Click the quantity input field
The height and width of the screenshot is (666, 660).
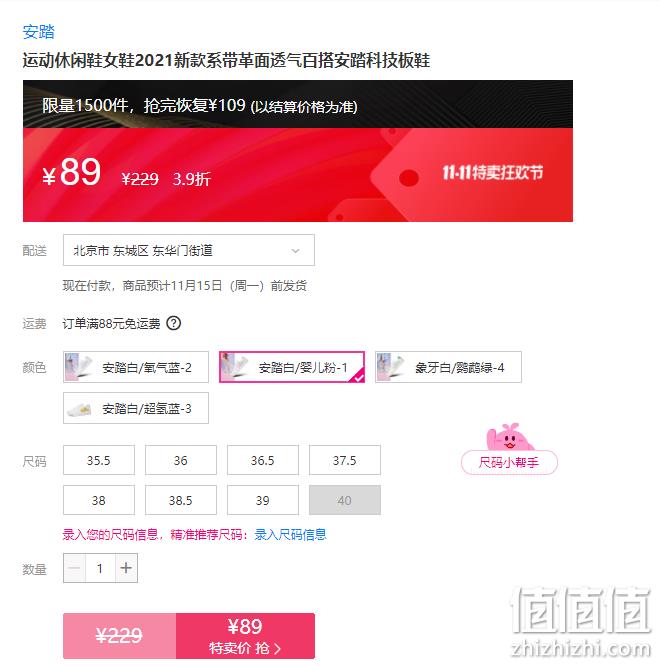(100, 568)
